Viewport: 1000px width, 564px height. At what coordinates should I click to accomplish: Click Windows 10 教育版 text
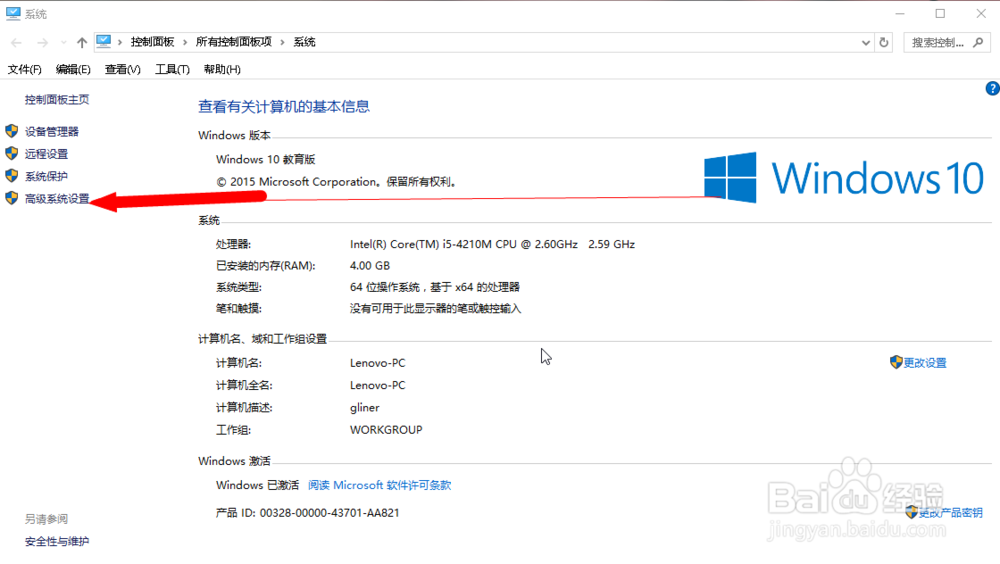(x=265, y=160)
